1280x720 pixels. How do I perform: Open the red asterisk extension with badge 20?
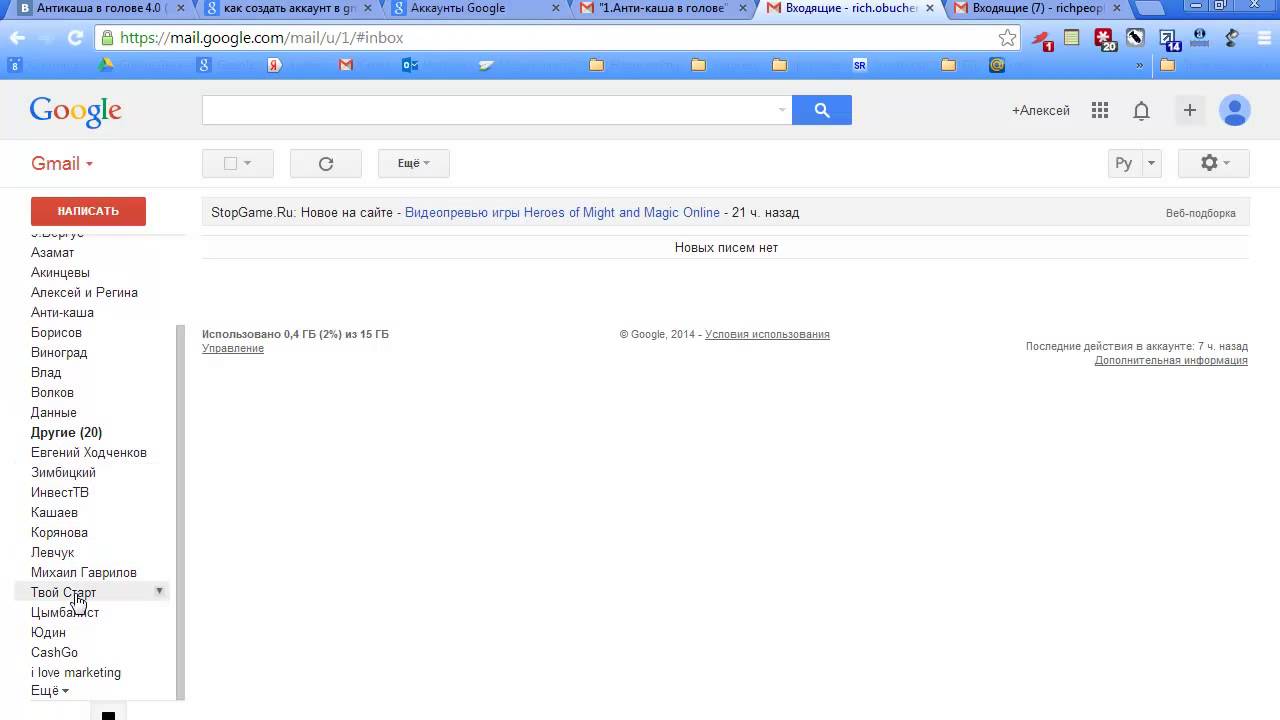[x=1104, y=40]
